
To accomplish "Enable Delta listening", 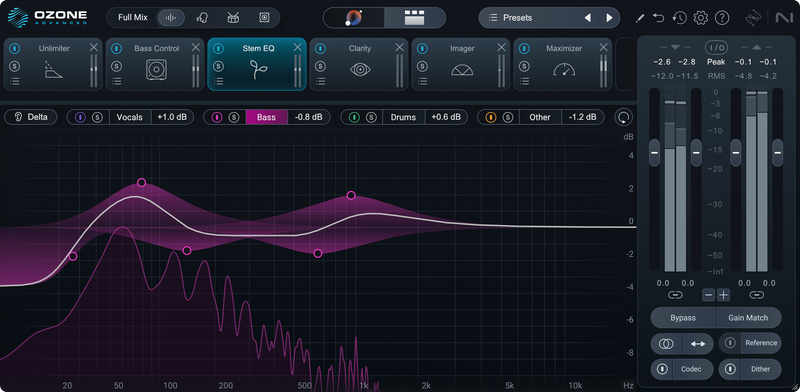I will pos(31,117).
